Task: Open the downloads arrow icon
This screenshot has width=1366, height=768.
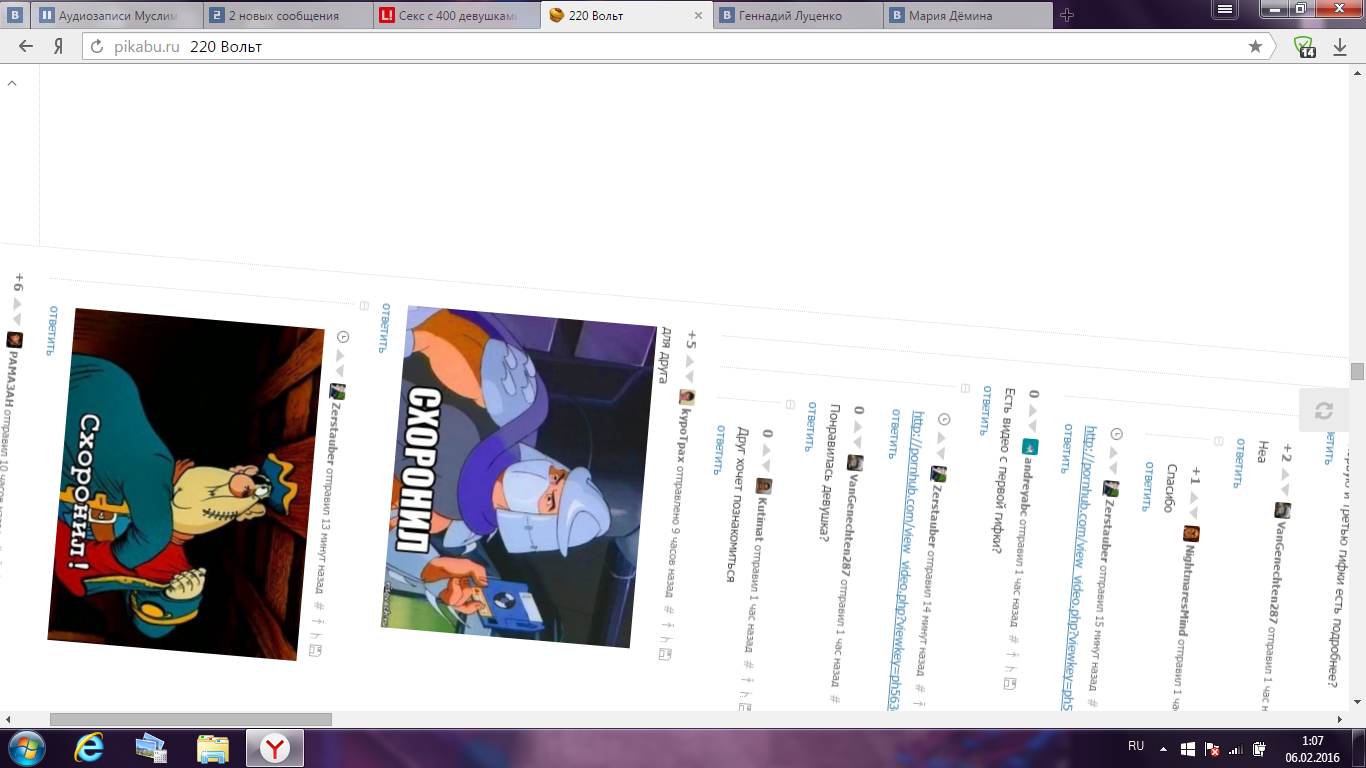Action: [1340, 46]
